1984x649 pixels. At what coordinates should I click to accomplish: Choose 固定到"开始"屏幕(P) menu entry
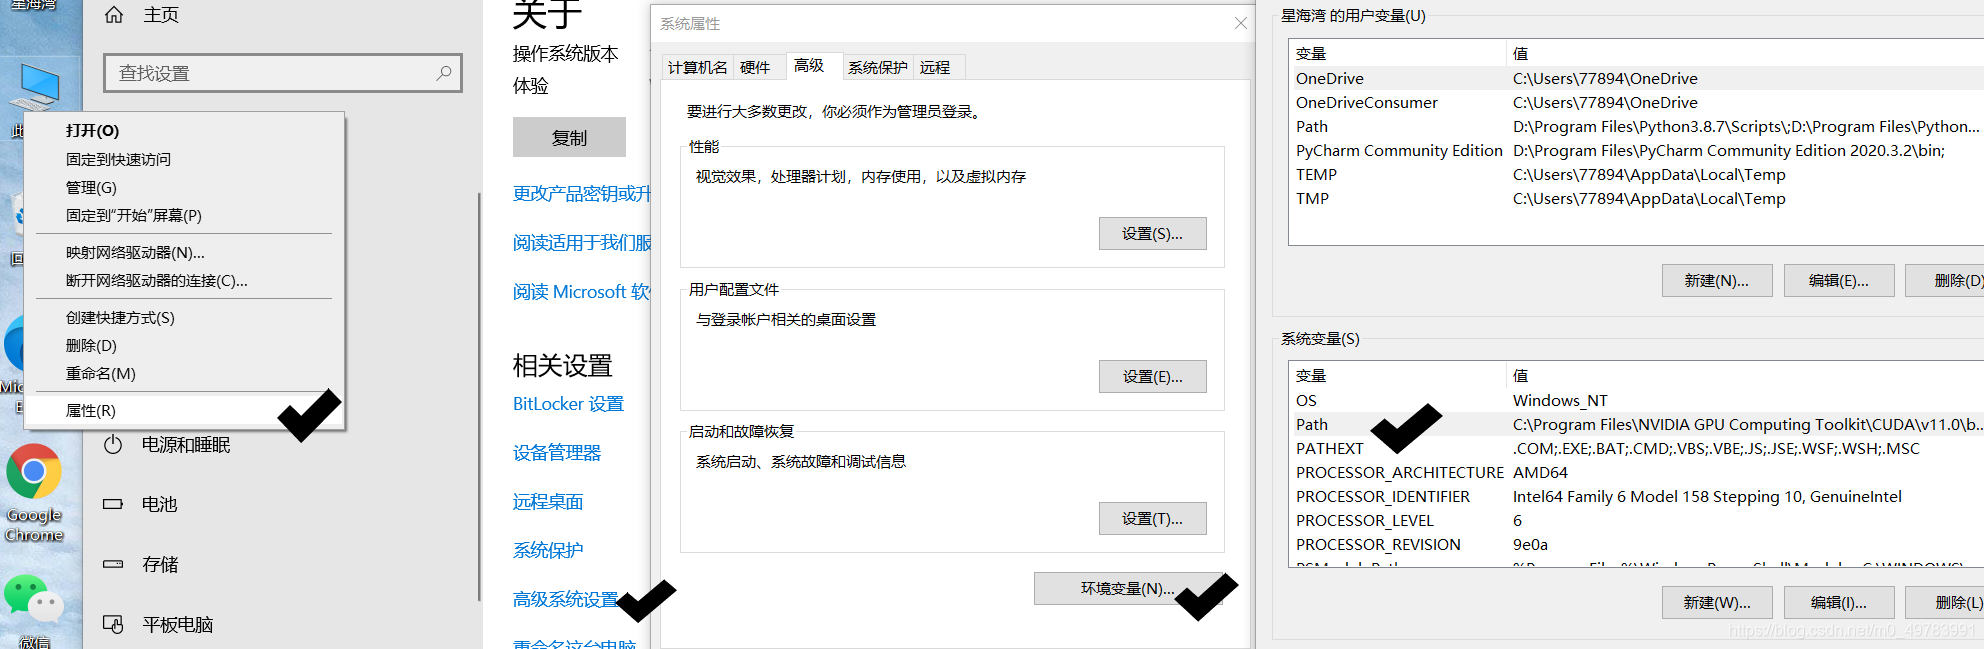pos(184,215)
